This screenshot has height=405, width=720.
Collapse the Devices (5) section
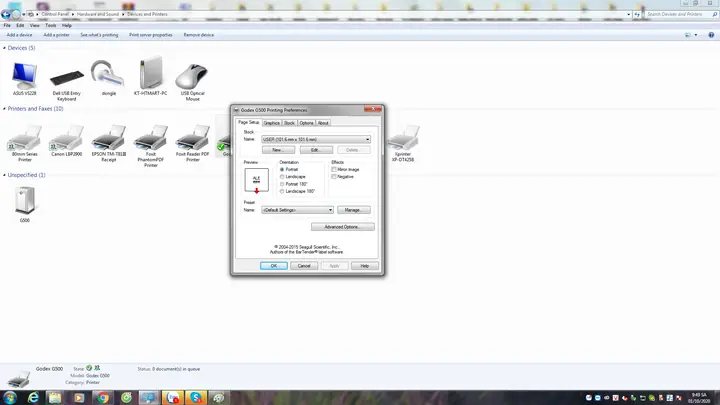point(5,48)
